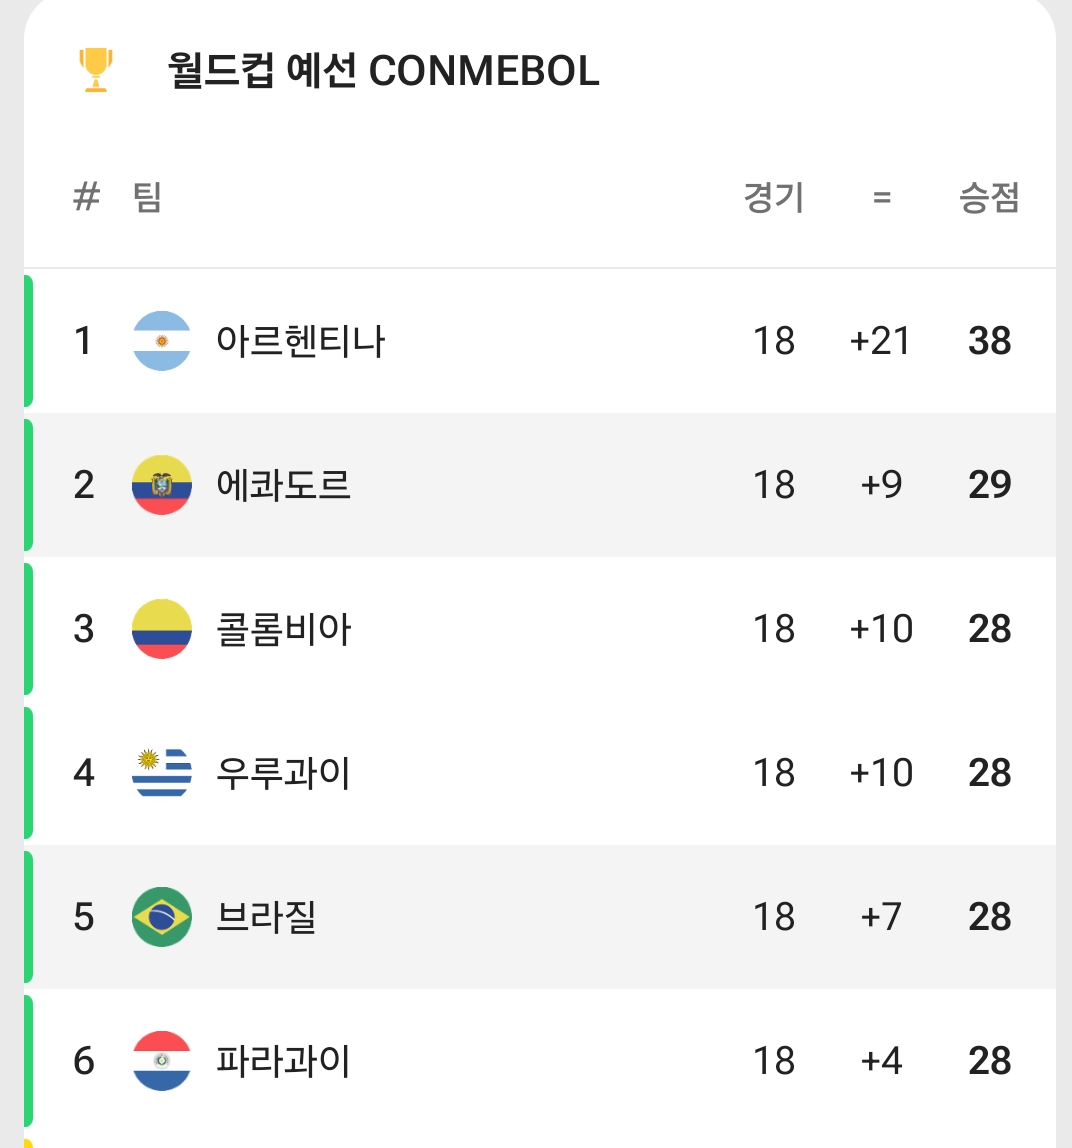
Task: Tap the Uruguay flag icon
Action: tap(161, 773)
